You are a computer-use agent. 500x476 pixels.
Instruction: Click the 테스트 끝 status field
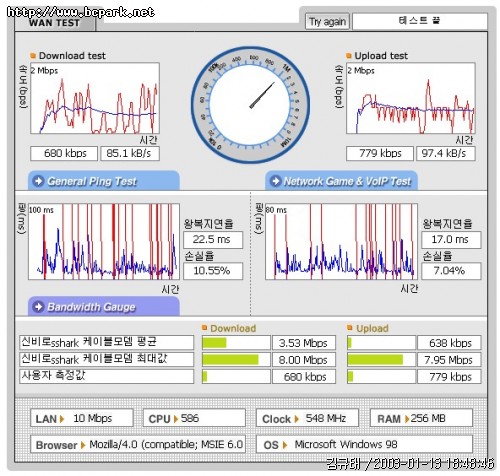tap(420, 21)
